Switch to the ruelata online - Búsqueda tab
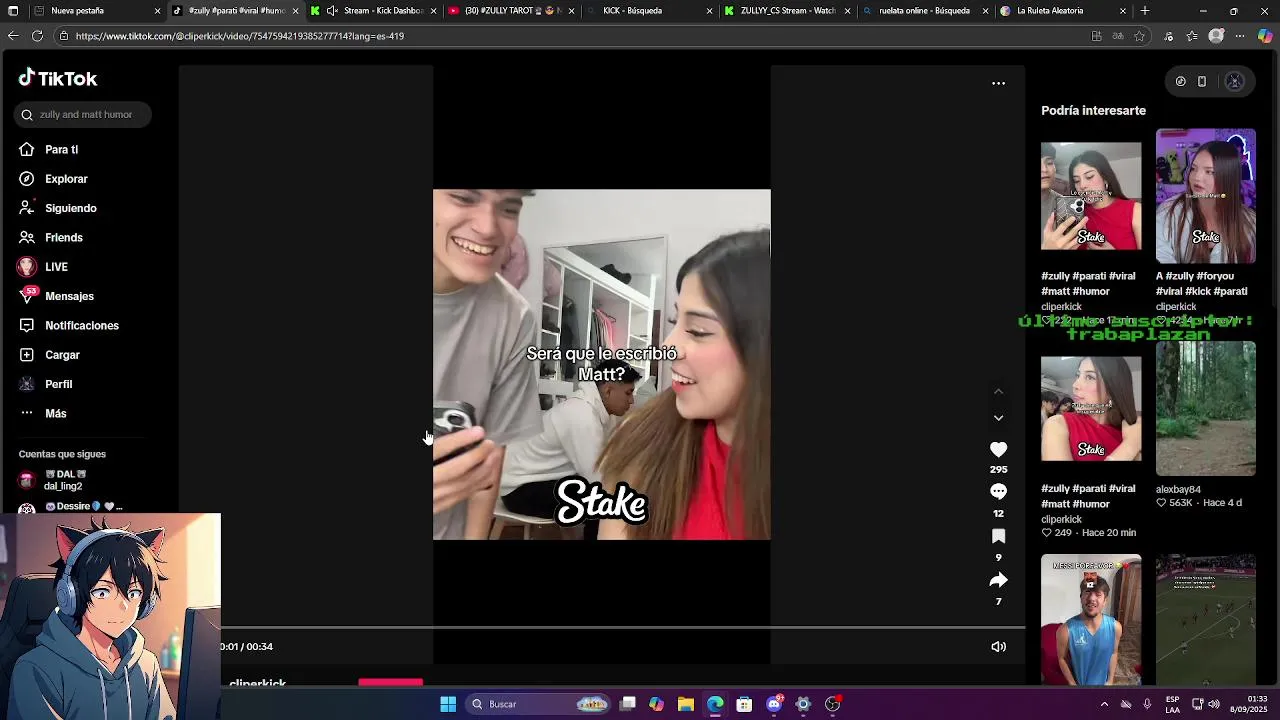 pyautogui.click(x=924, y=11)
